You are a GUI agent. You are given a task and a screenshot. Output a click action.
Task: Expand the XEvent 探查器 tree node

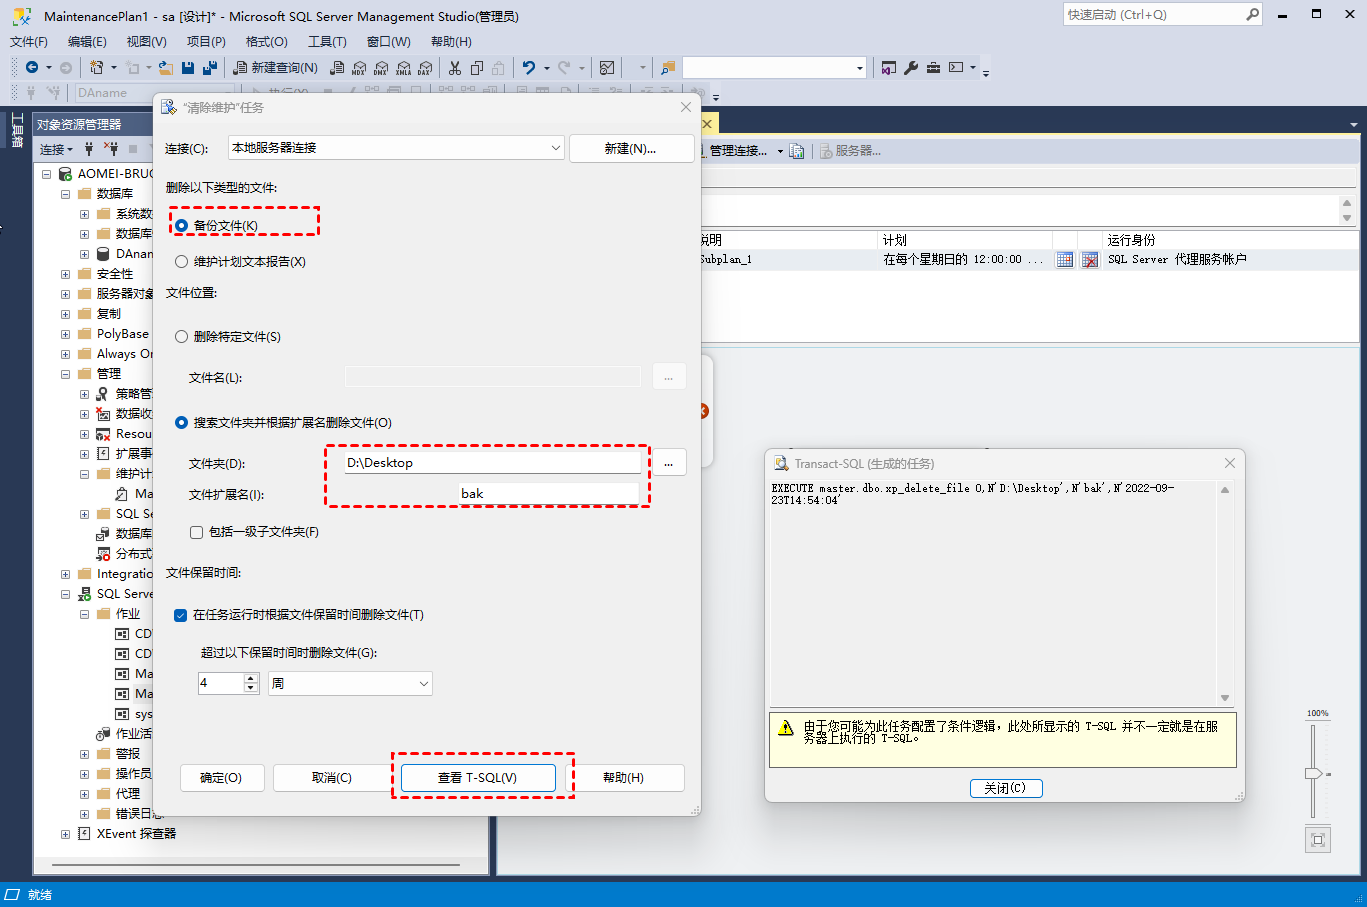click(65, 834)
